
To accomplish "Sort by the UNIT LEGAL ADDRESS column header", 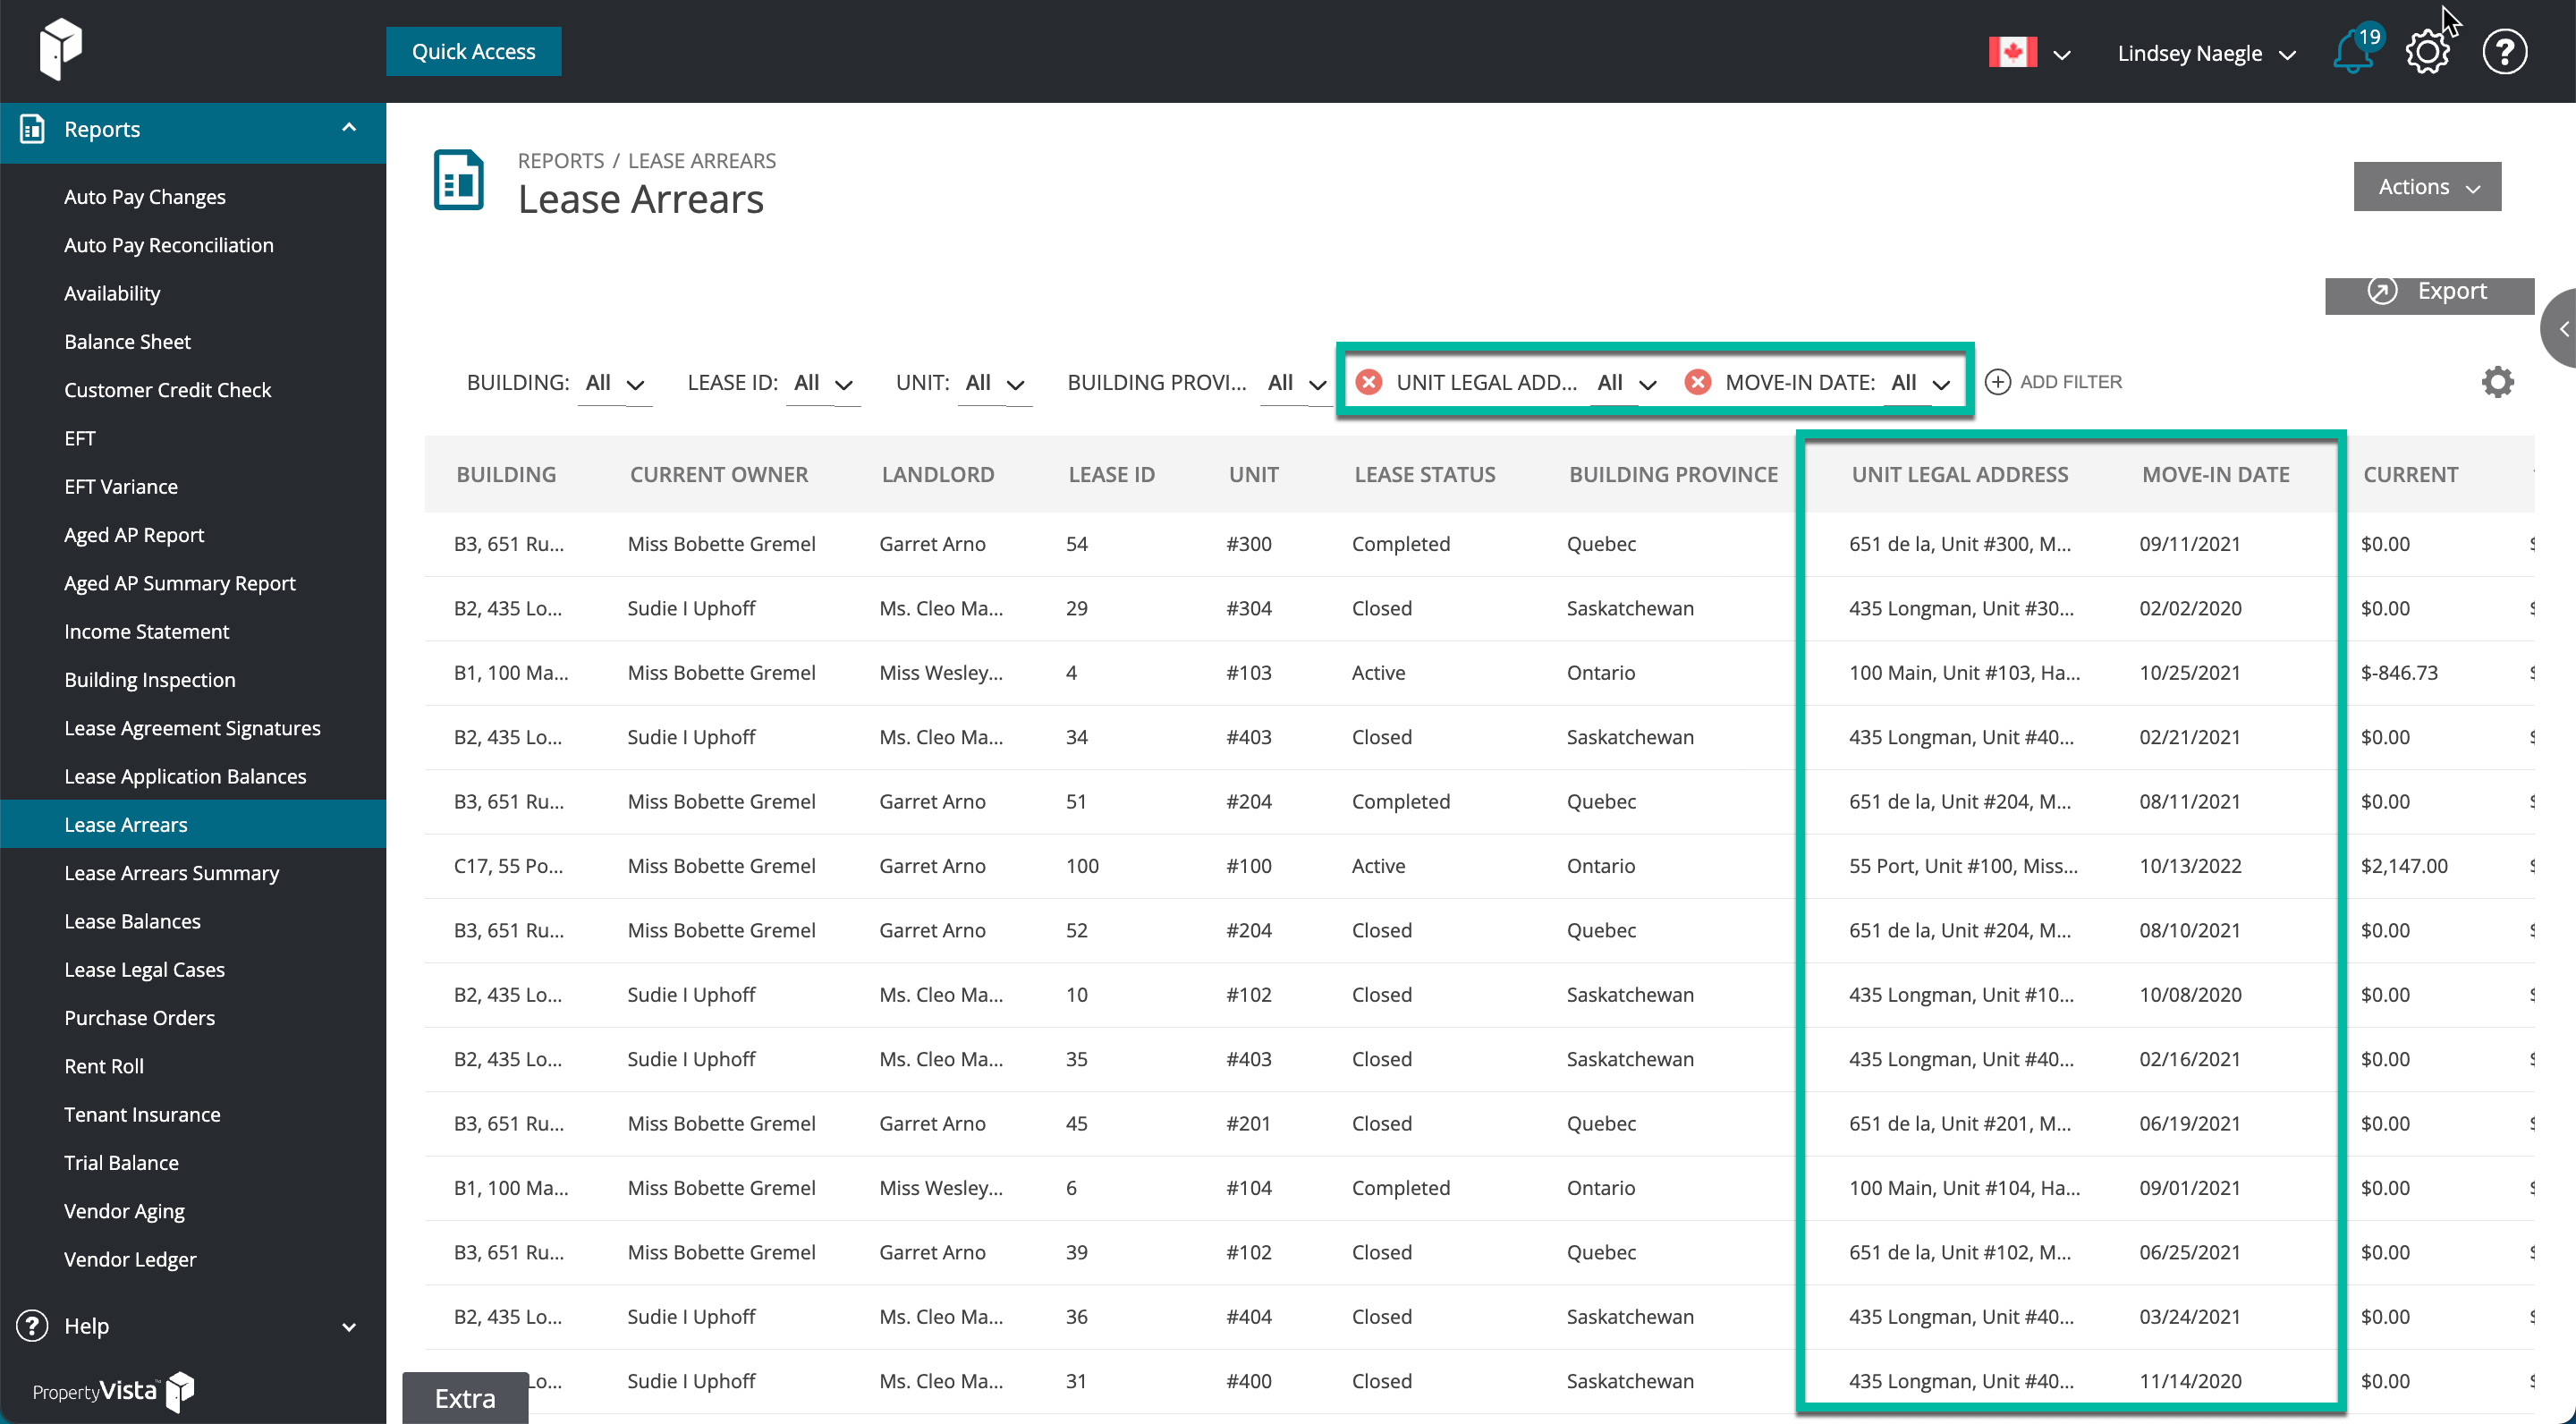I will pyautogui.click(x=1959, y=475).
